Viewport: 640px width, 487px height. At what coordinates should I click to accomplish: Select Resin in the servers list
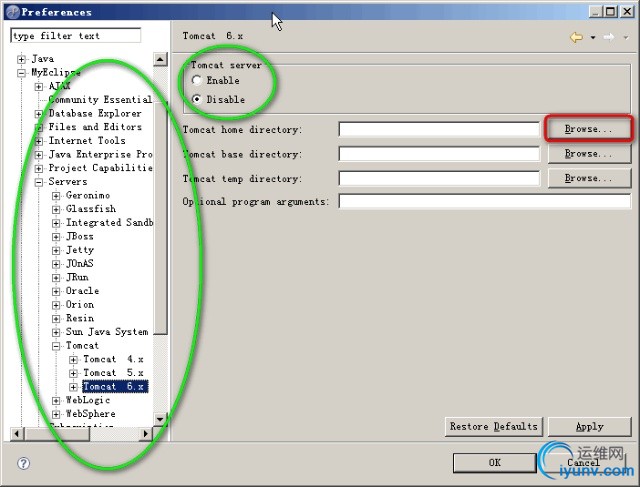click(x=80, y=318)
